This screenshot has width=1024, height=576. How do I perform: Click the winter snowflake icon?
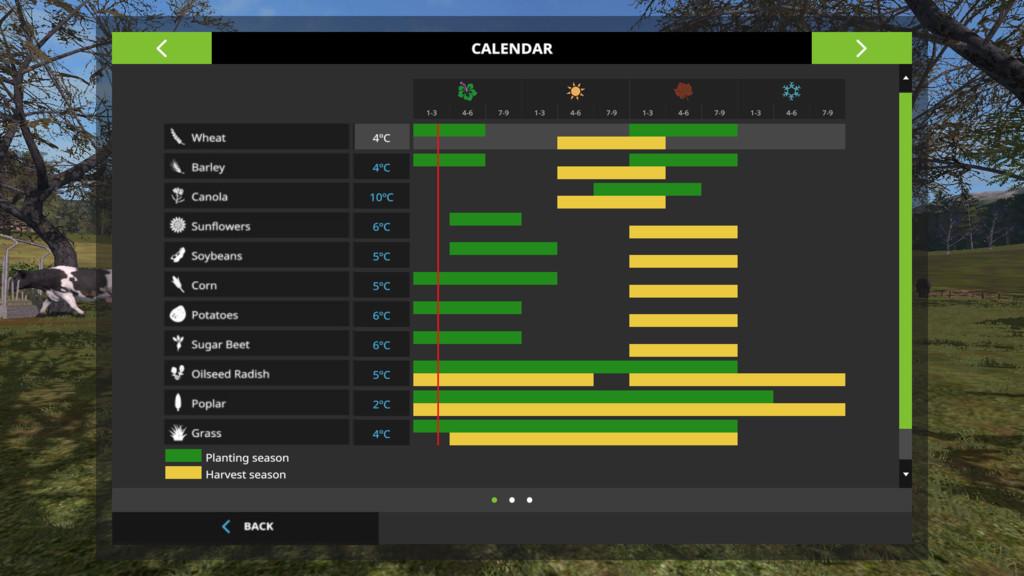pos(791,92)
